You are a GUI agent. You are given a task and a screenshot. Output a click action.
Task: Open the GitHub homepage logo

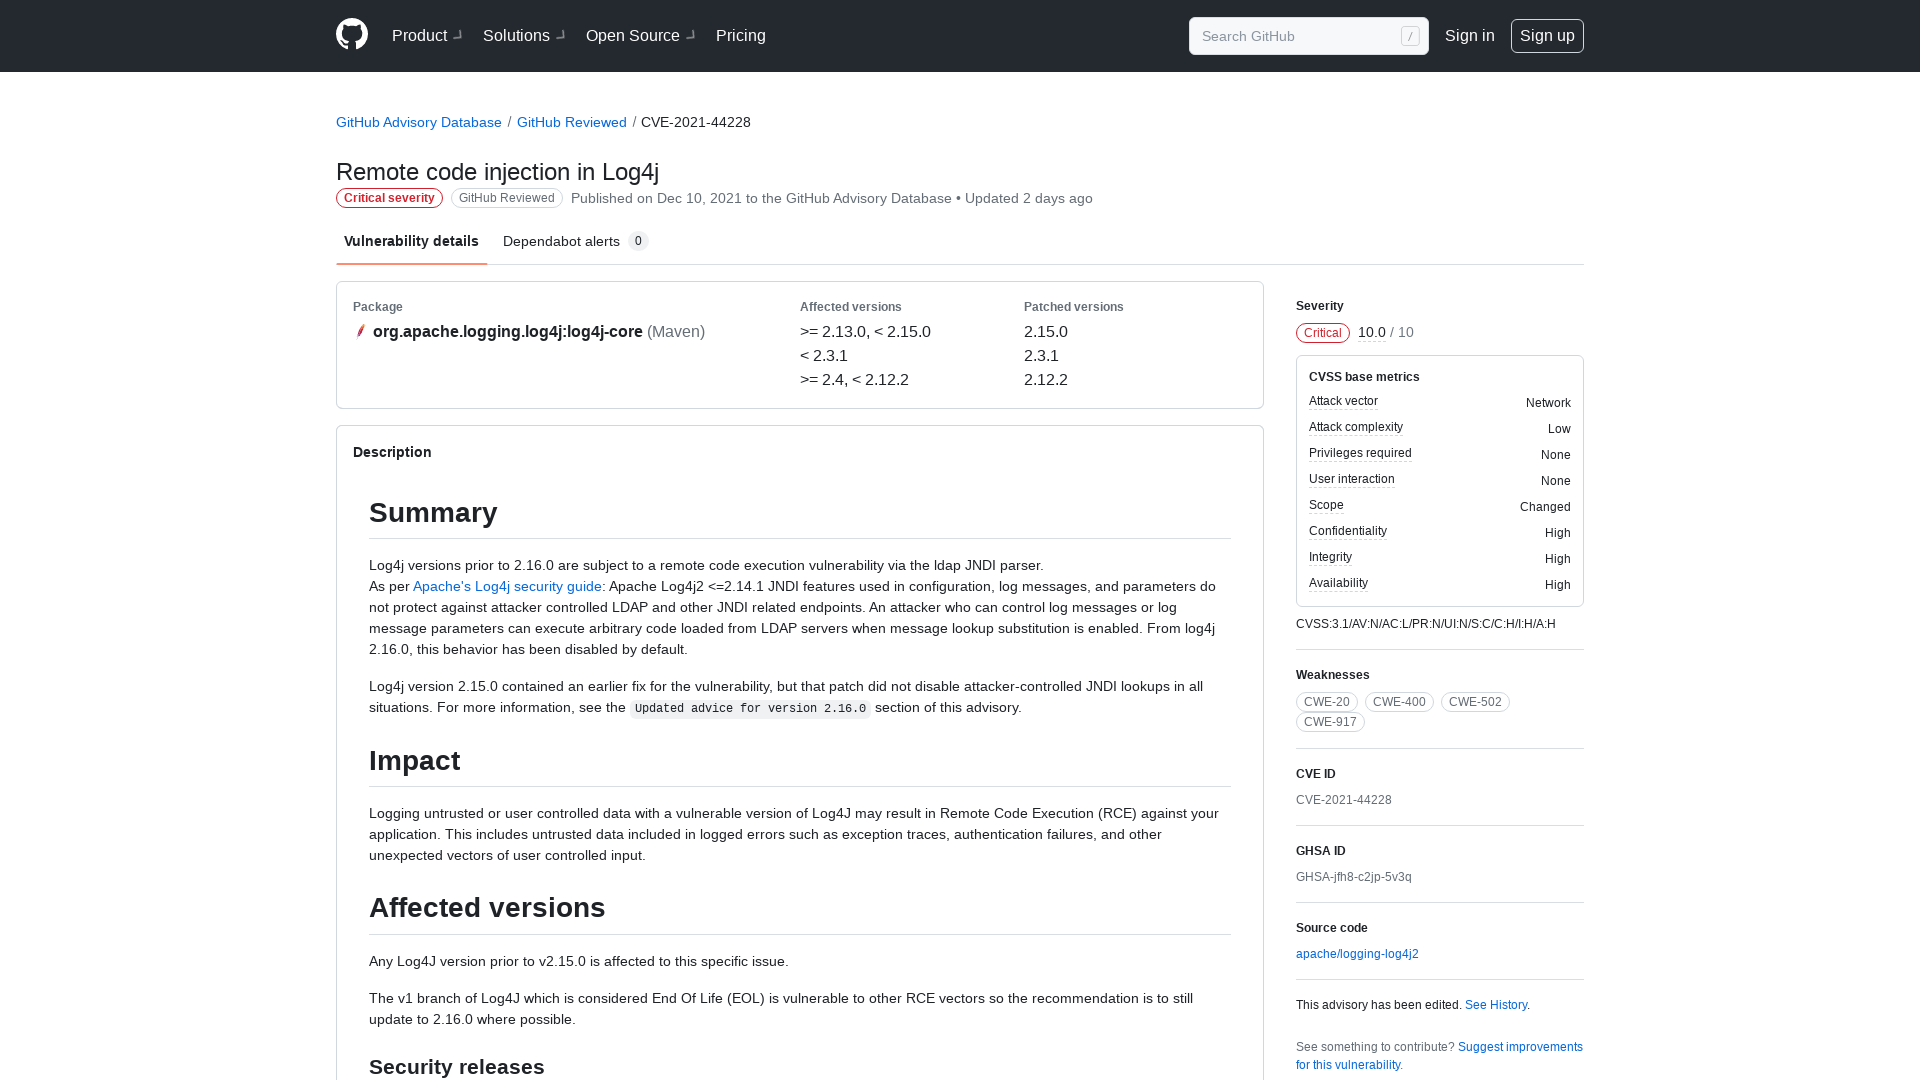[352, 35]
